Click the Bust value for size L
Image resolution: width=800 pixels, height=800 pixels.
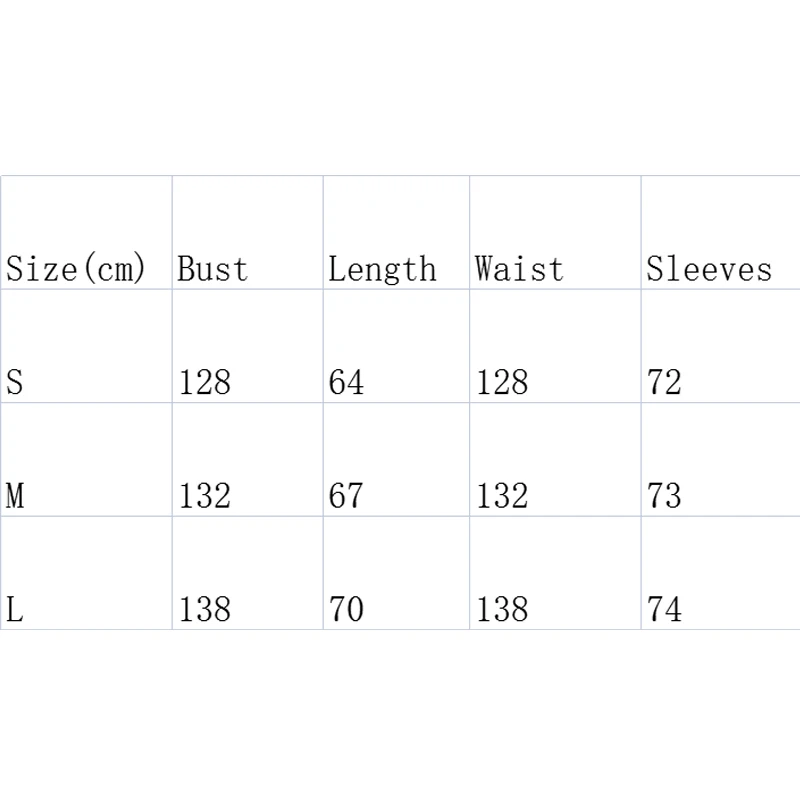205,608
